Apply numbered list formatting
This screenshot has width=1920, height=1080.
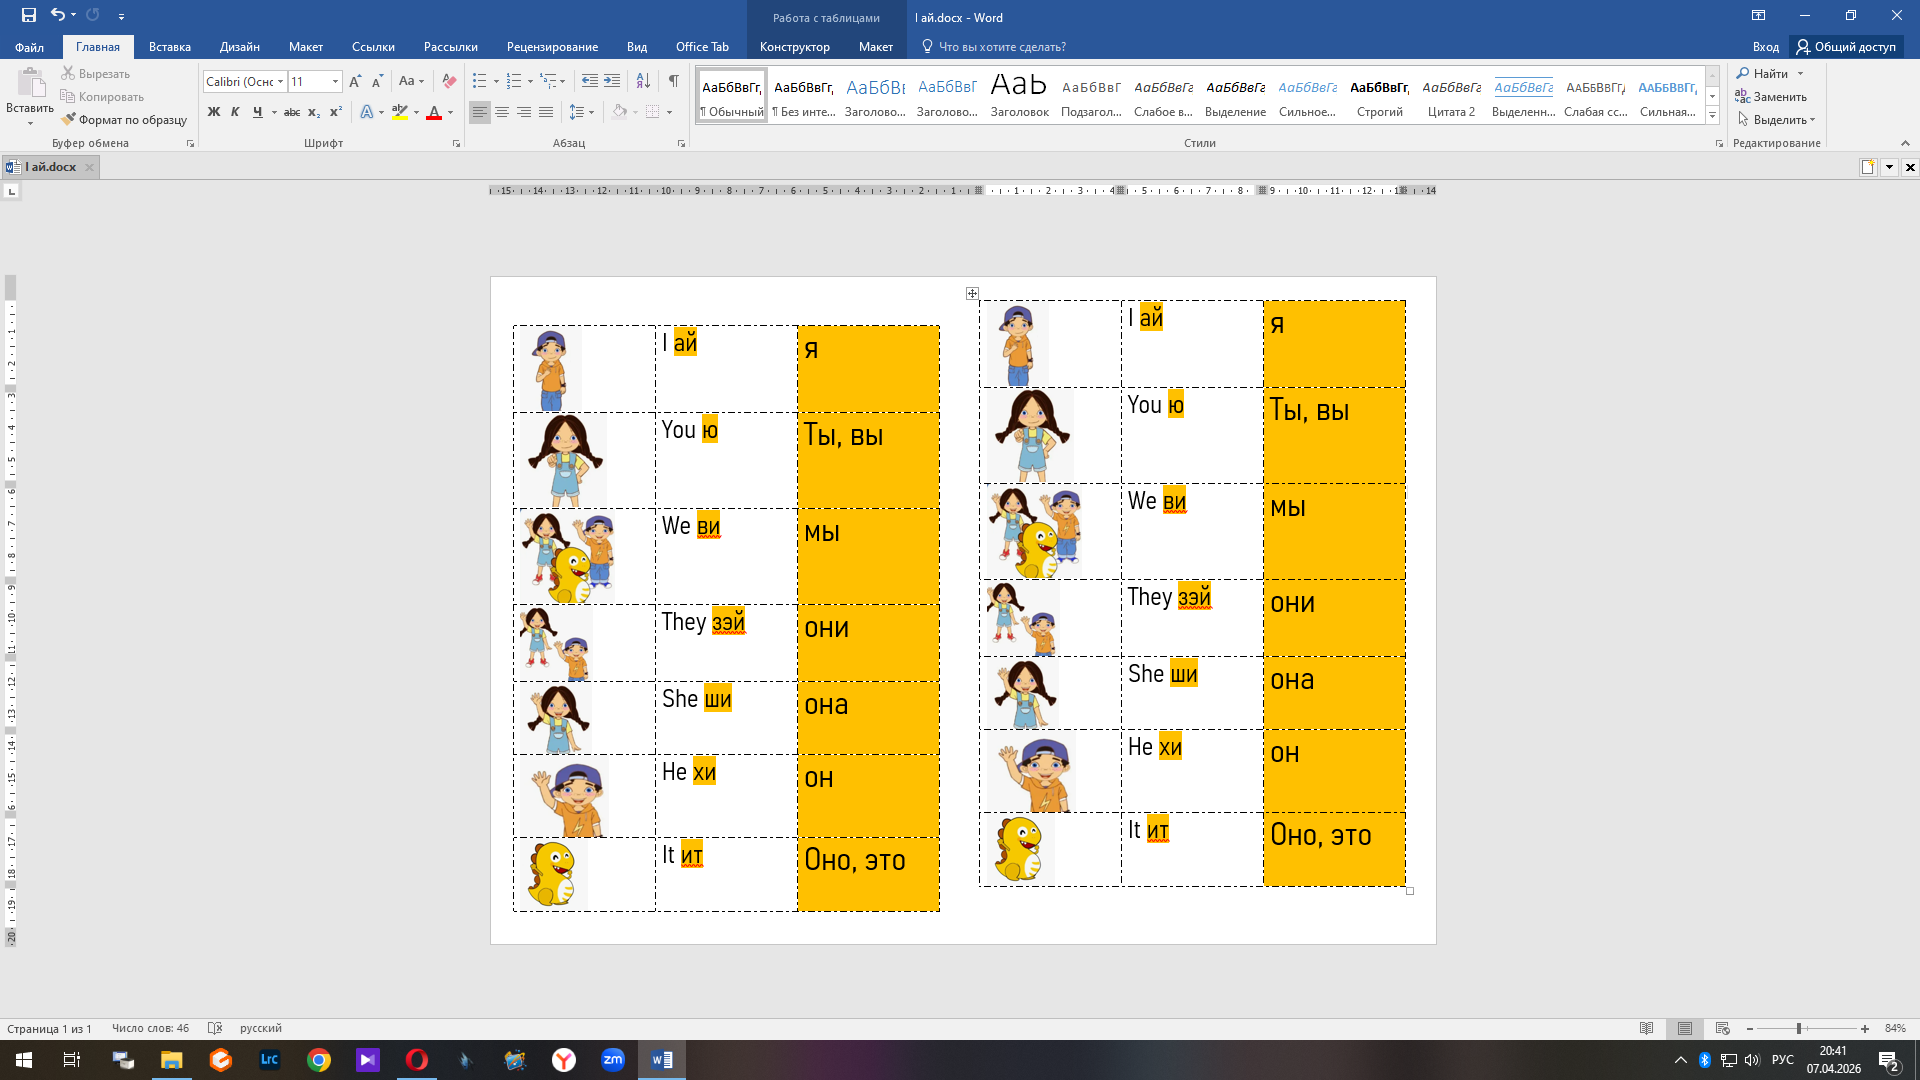[514, 82]
